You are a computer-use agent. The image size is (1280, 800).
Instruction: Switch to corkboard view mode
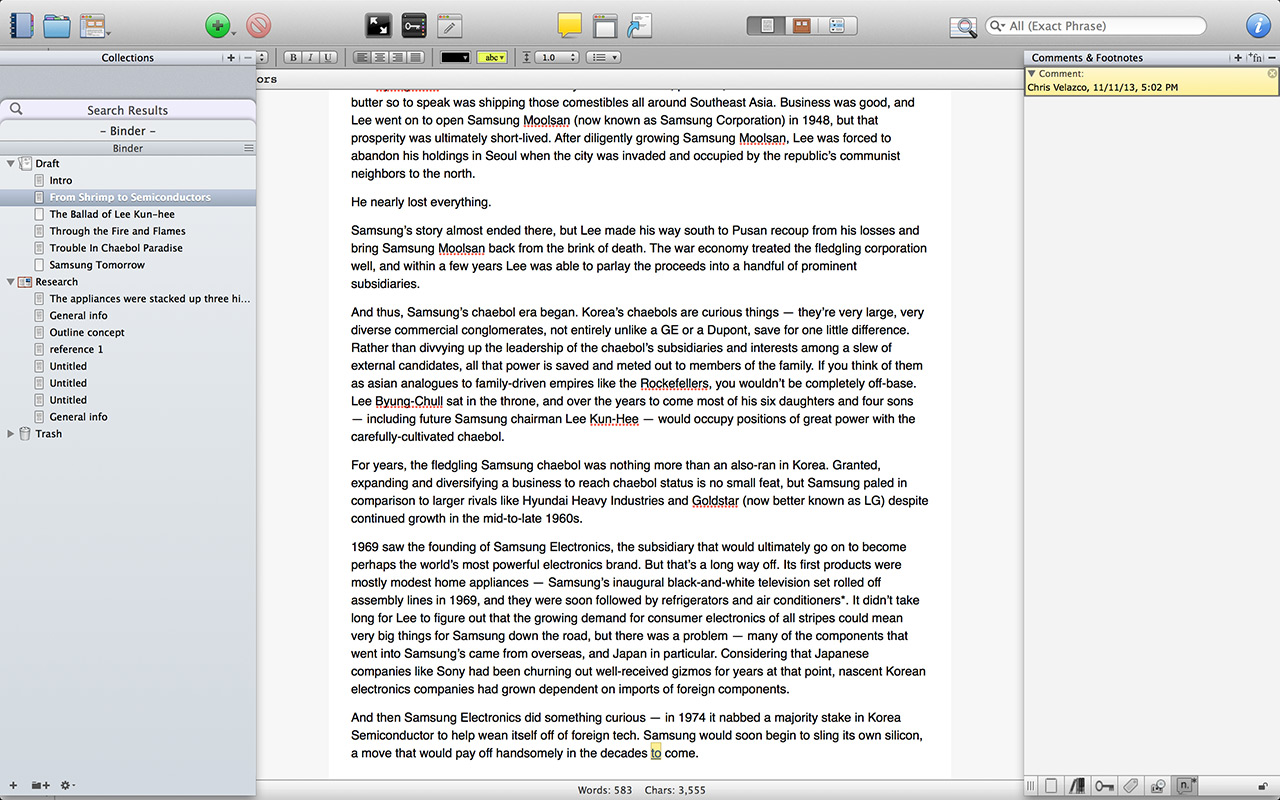pyautogui.click(x=801, y=26)
